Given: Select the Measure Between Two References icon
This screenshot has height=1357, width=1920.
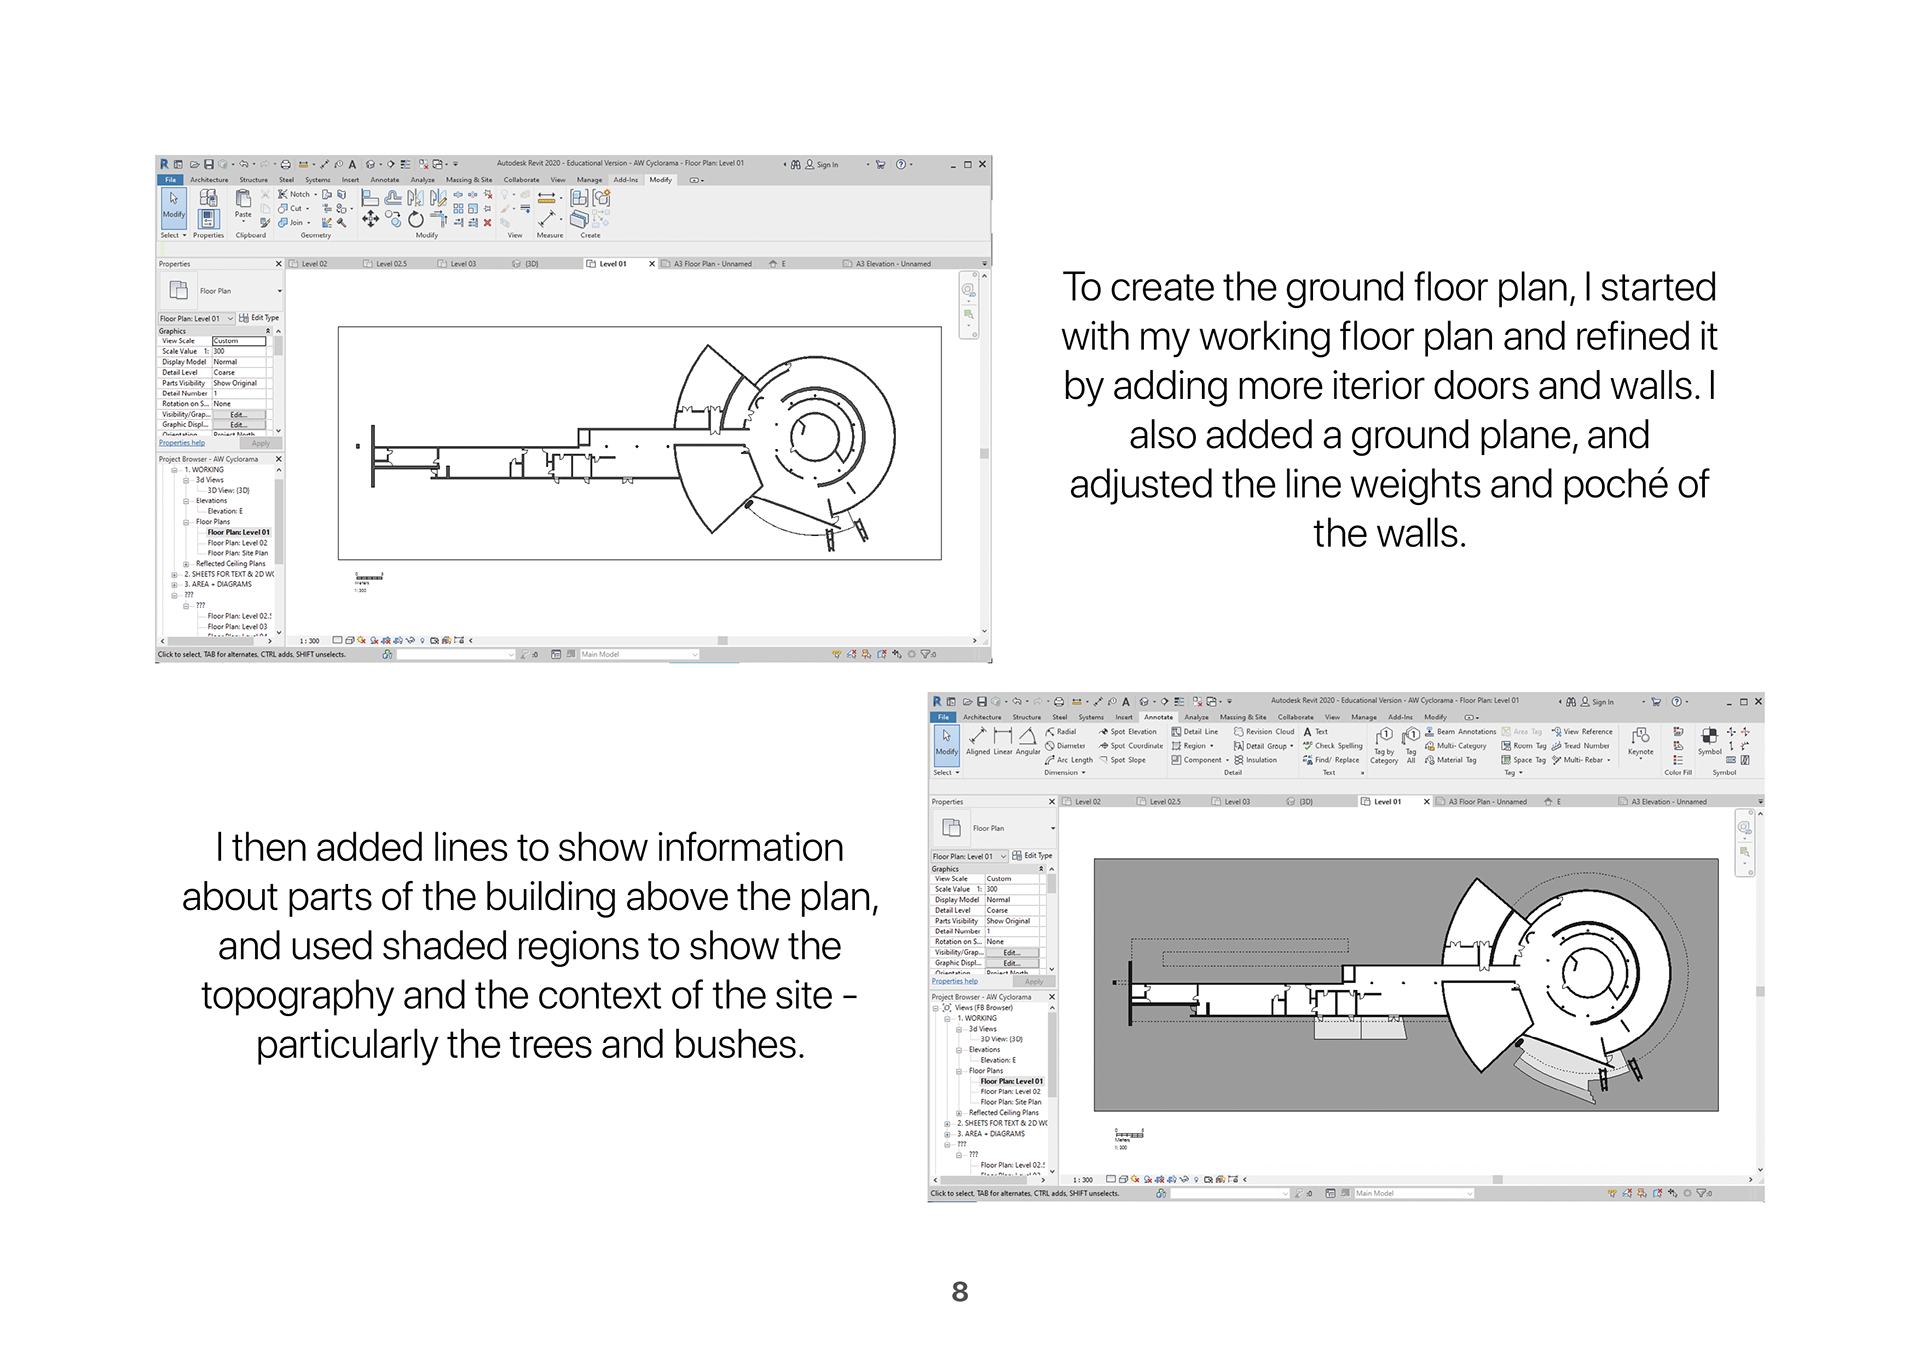Looking at the screenshot, I should pyautogui.click(x=547, y=198).
